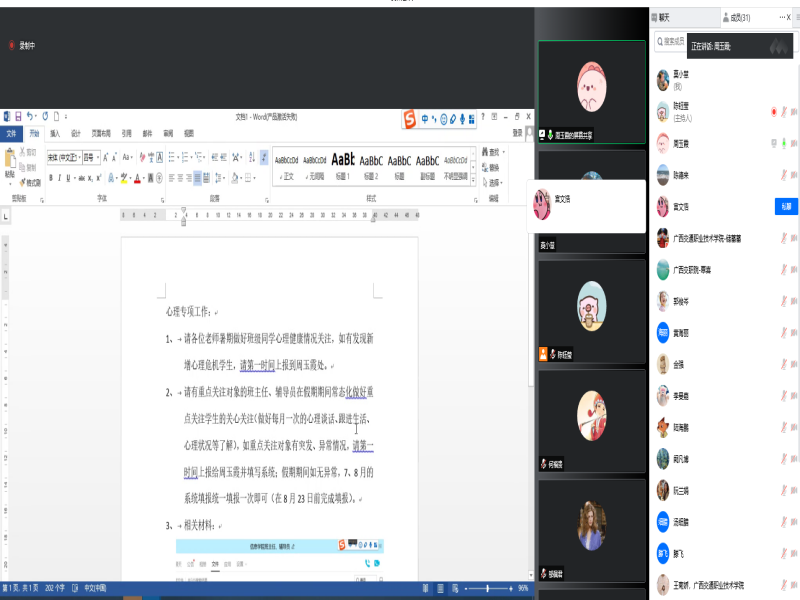Click the Save icon in Word's title bar
800x600 pixels.
coord(18,117)
